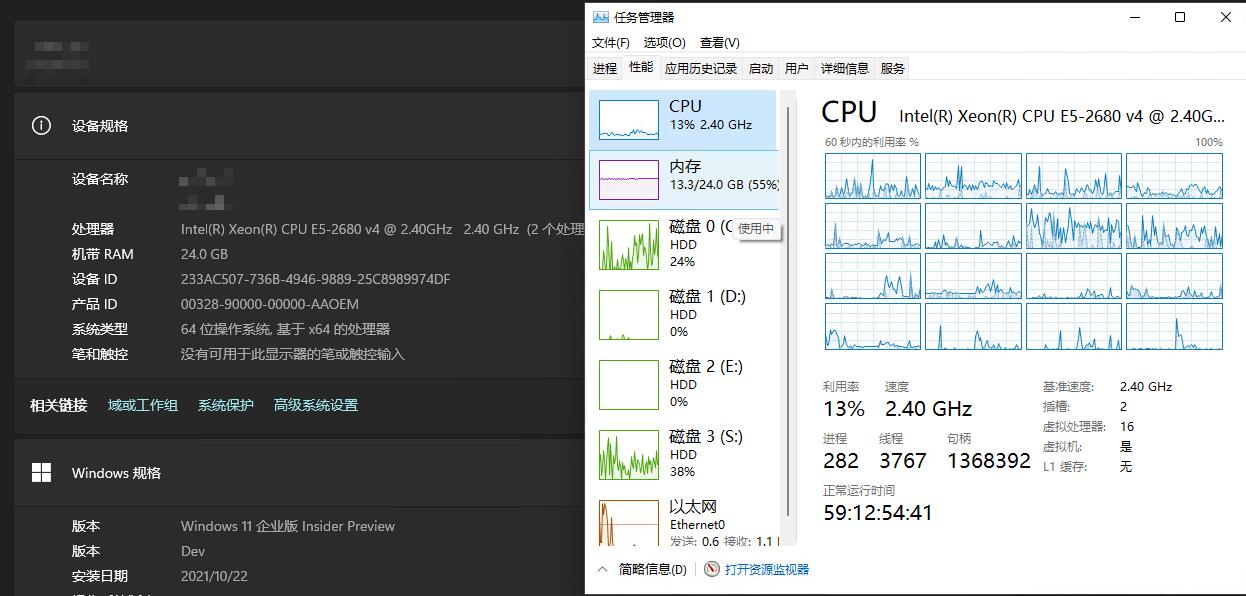Switch to the 详细信息 tab
Screen dimensions: 1246x596
845,69
